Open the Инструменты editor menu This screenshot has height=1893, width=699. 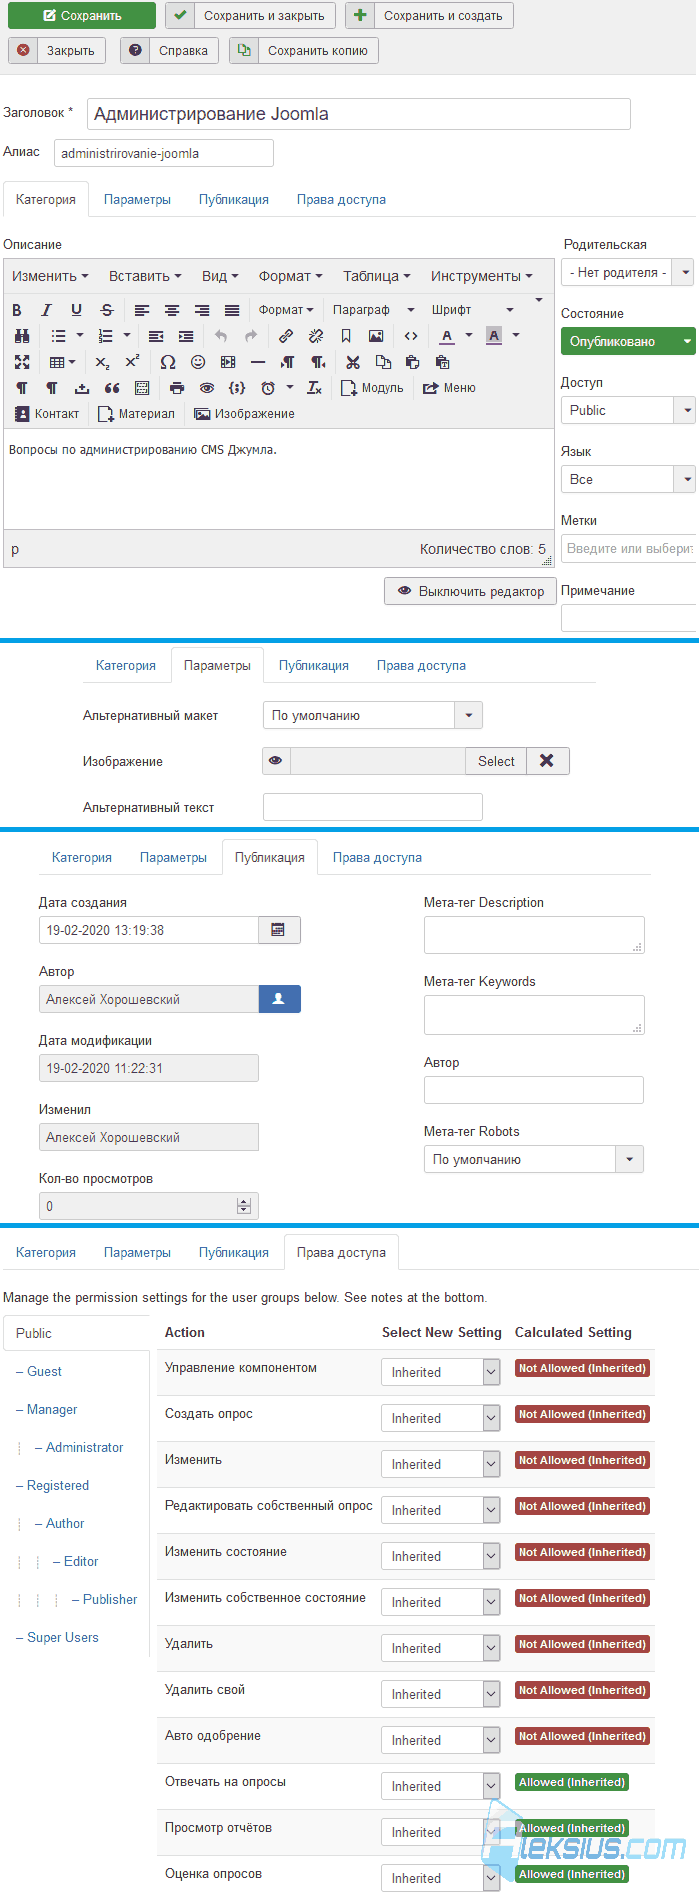482,276
